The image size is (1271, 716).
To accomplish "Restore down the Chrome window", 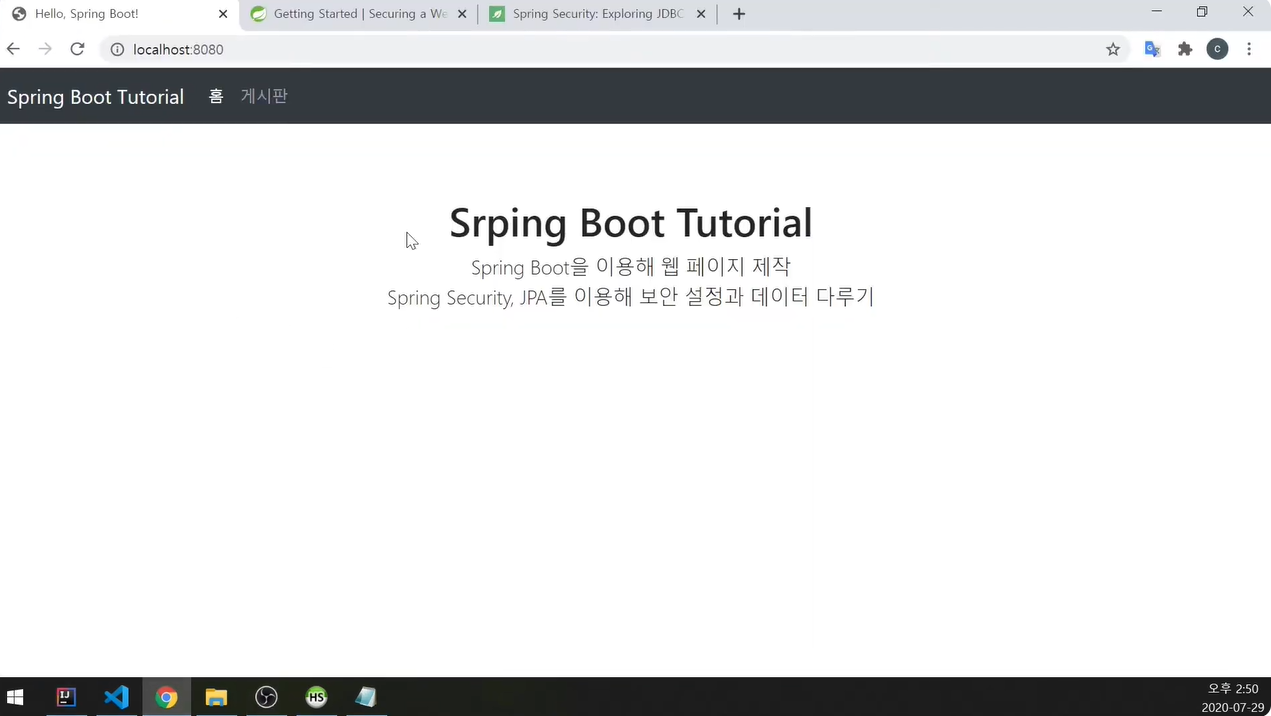I will pyautogui.click(x=1202, y=12).
